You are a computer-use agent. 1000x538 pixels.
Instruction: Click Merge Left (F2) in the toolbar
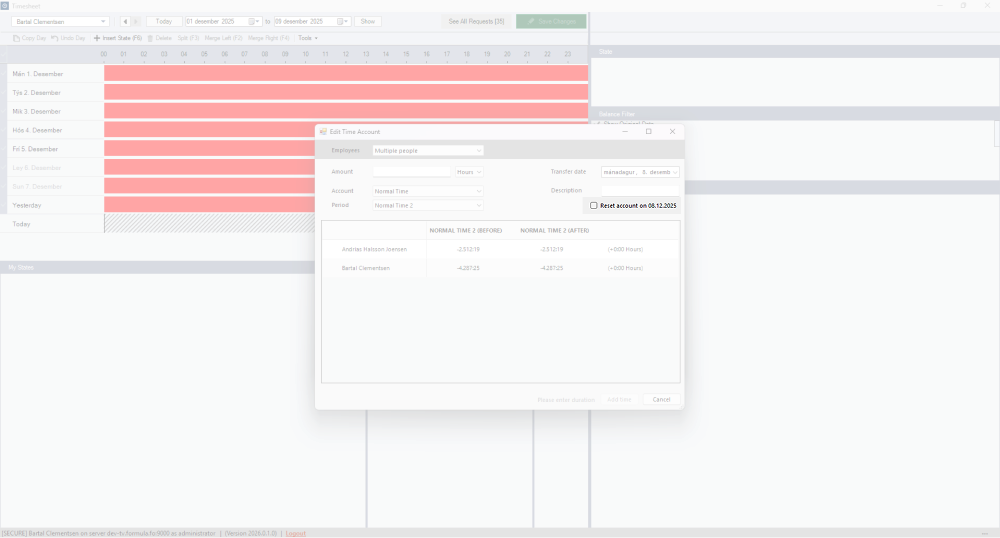click(x=223, y=38)
